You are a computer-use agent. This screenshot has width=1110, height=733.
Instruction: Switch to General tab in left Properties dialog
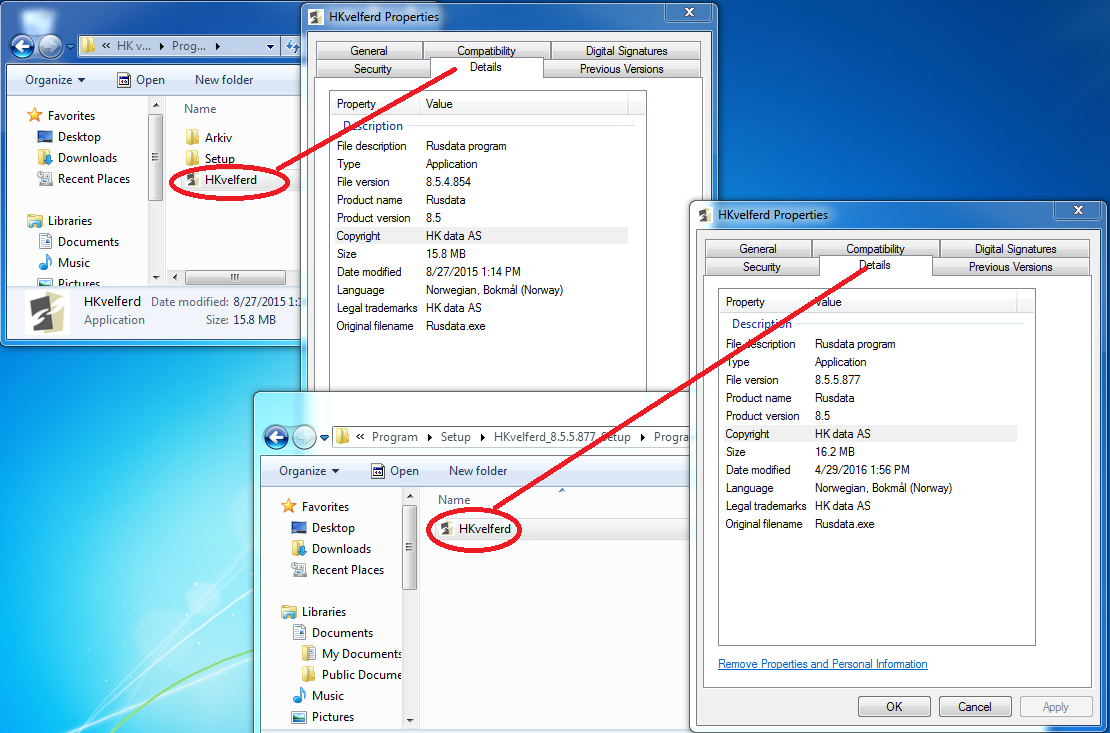369,51
